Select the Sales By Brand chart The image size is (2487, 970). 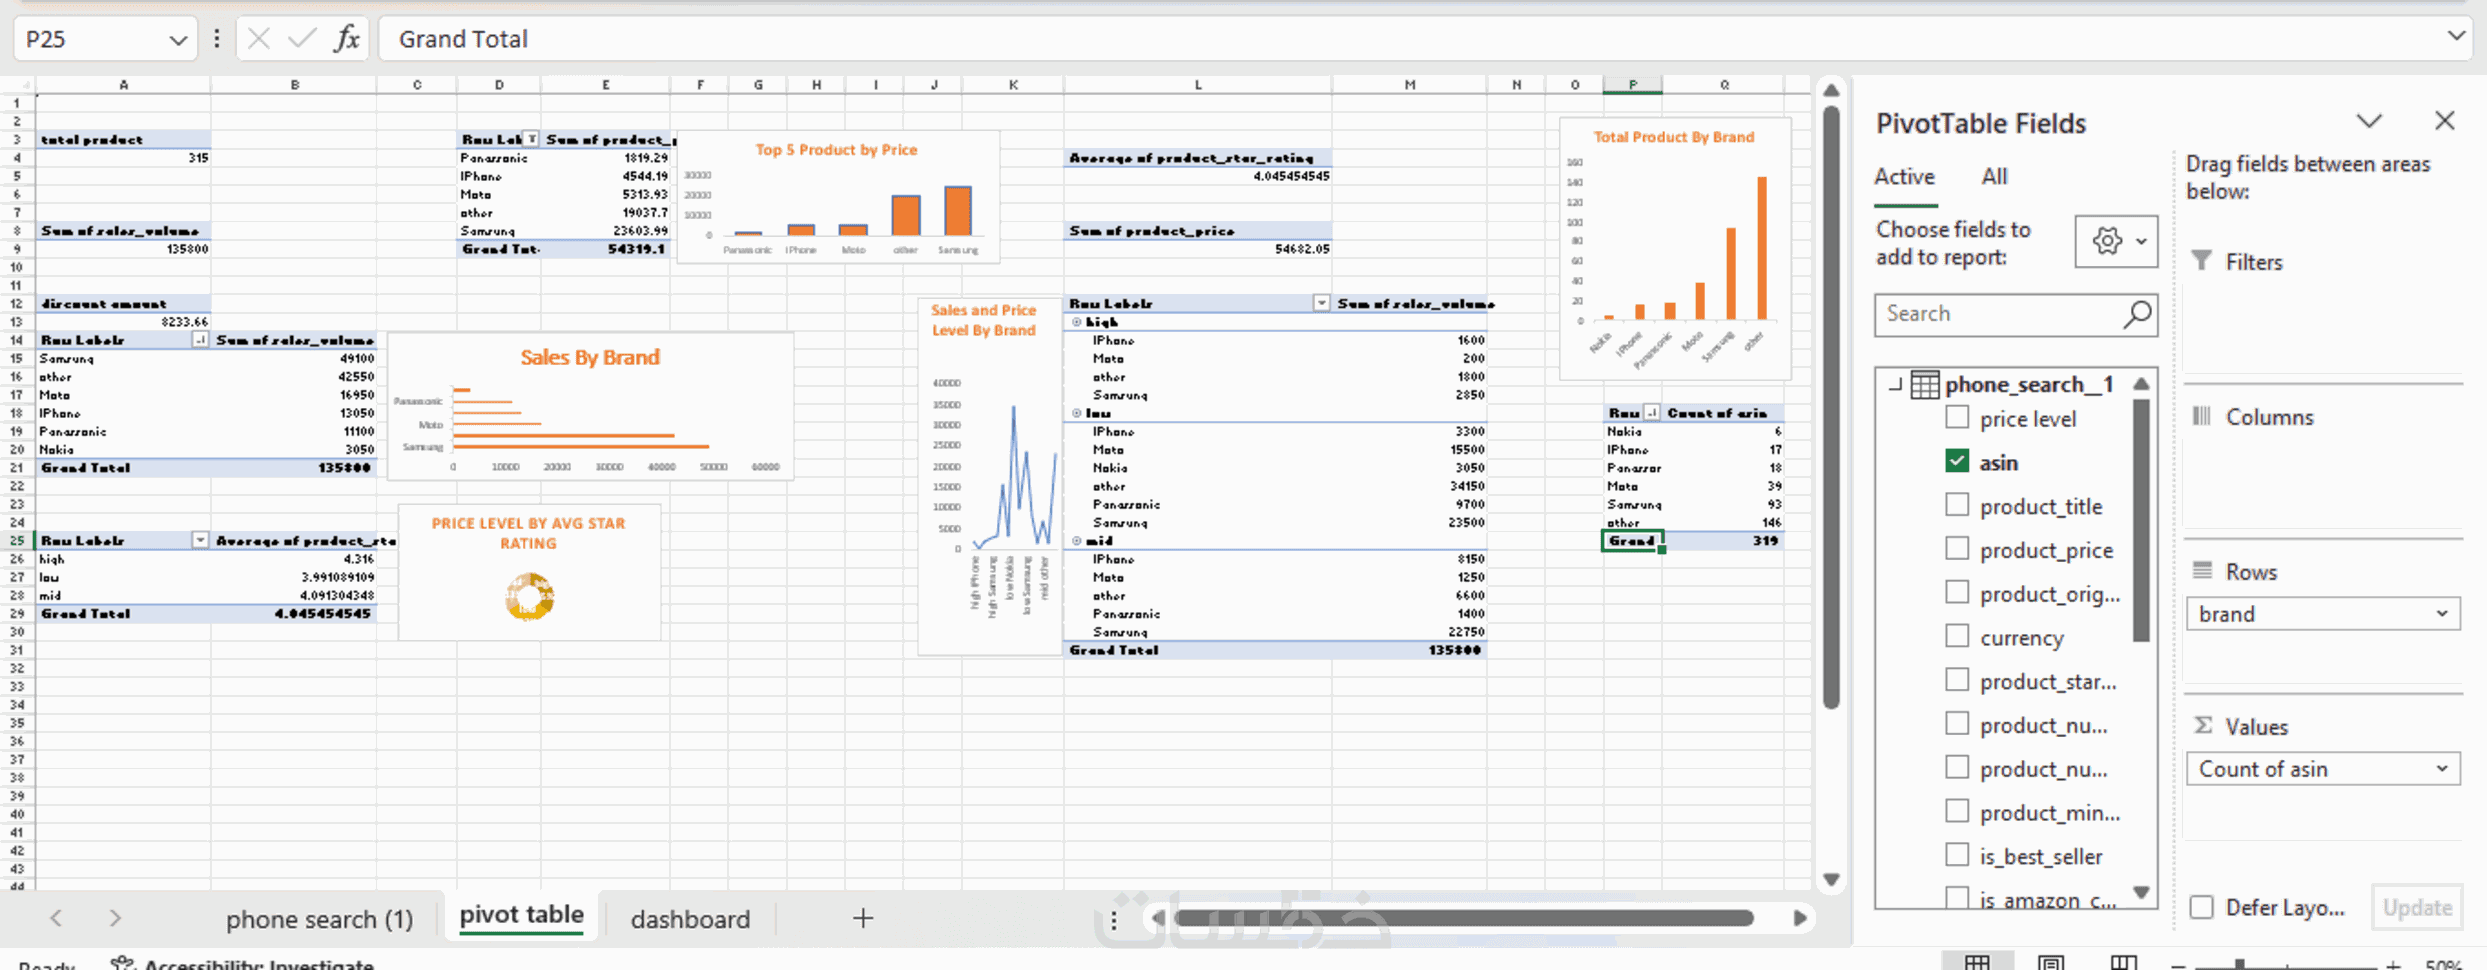(x=590, y=407)
